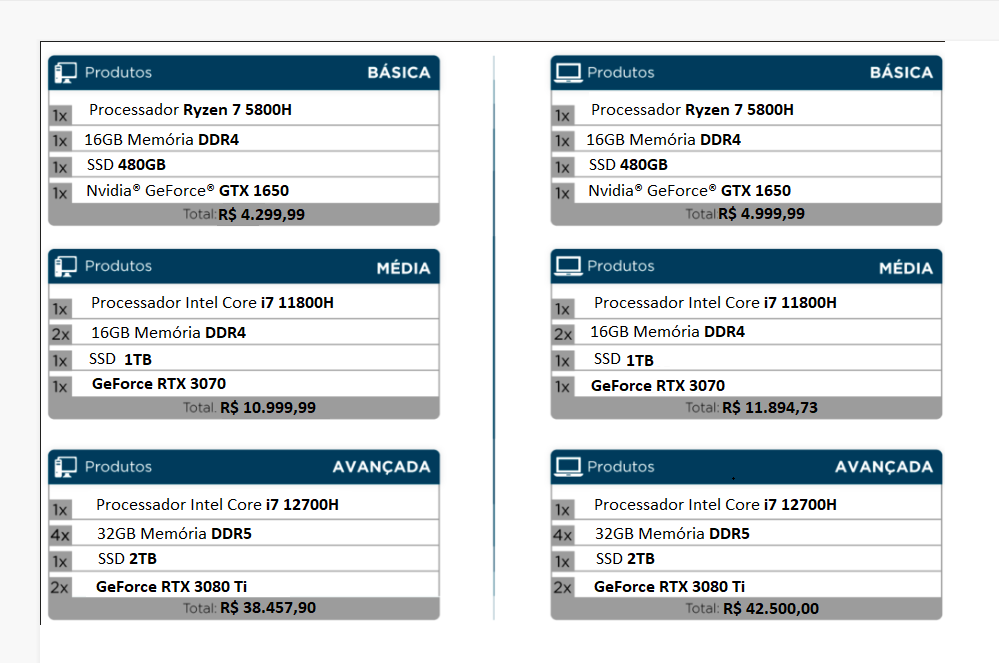Click the Produtos heading of the desktop MÉDIA card
Screen dimensions: 999x663
pyautogui.click(x=119, y=266)
